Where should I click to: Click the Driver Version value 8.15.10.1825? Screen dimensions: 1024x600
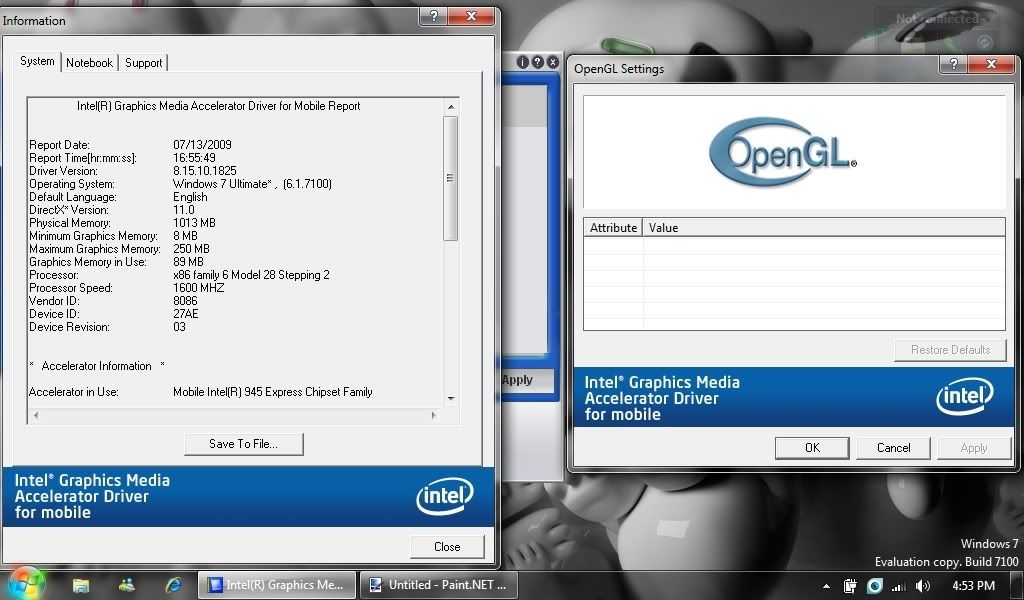(x=205, y=171)
